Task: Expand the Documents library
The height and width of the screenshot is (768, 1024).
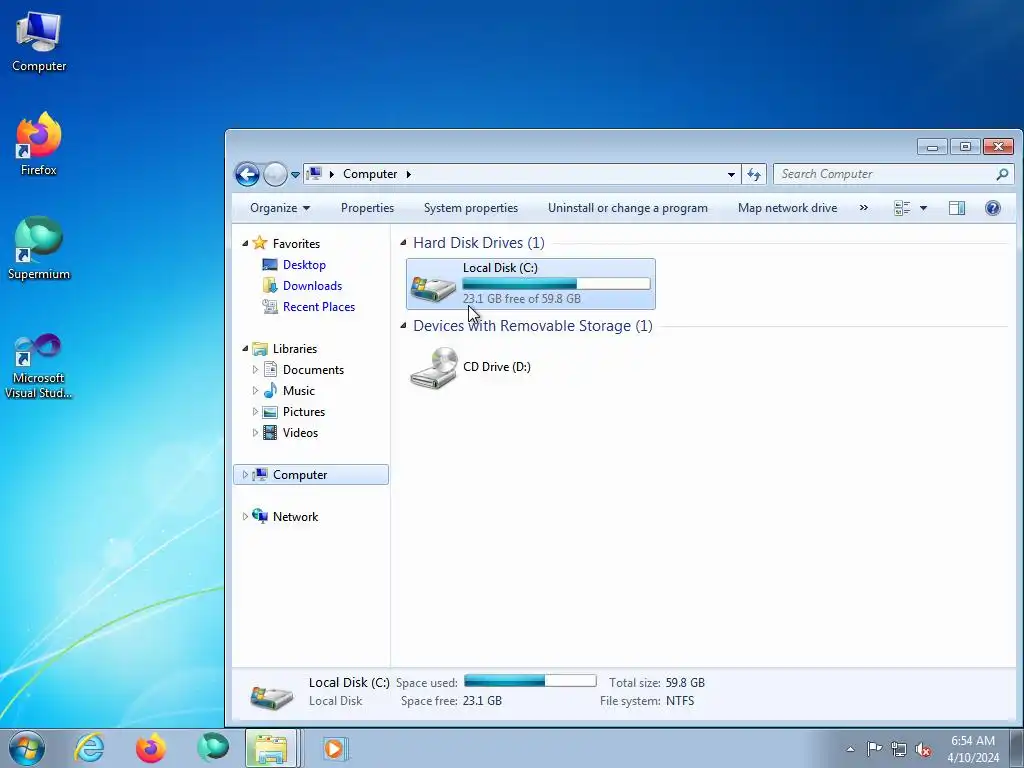Action: click(255, 370)
